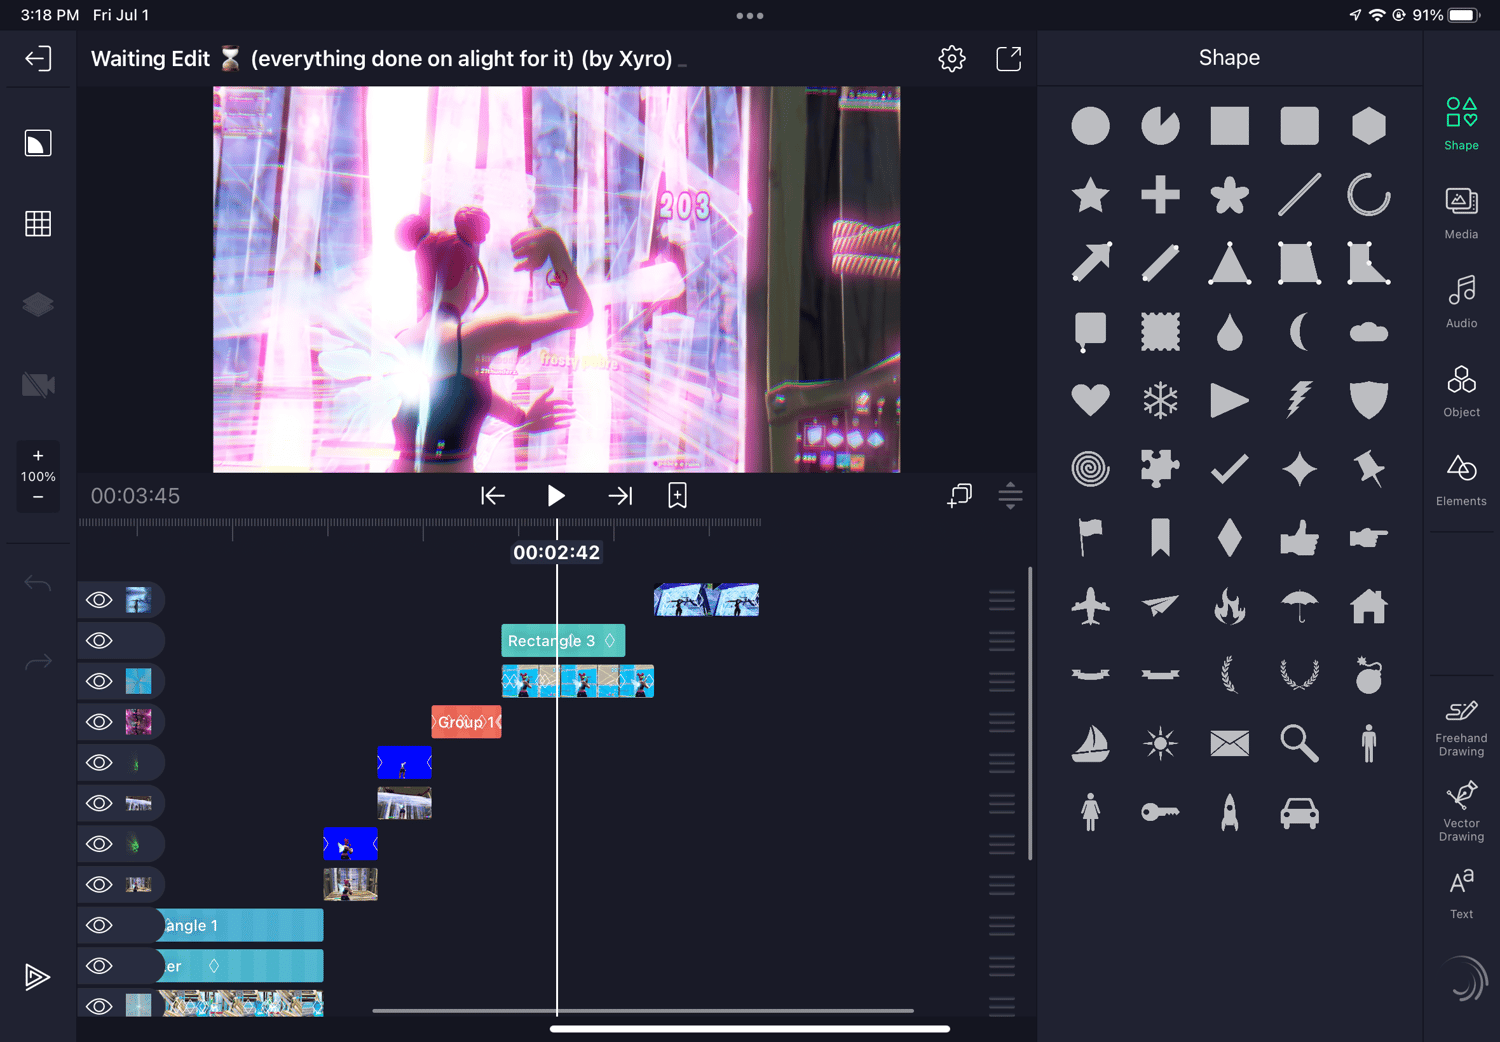Insert the key shape
The height and width of the screenshot is (1042, 1500).
tap(1160, 813)
